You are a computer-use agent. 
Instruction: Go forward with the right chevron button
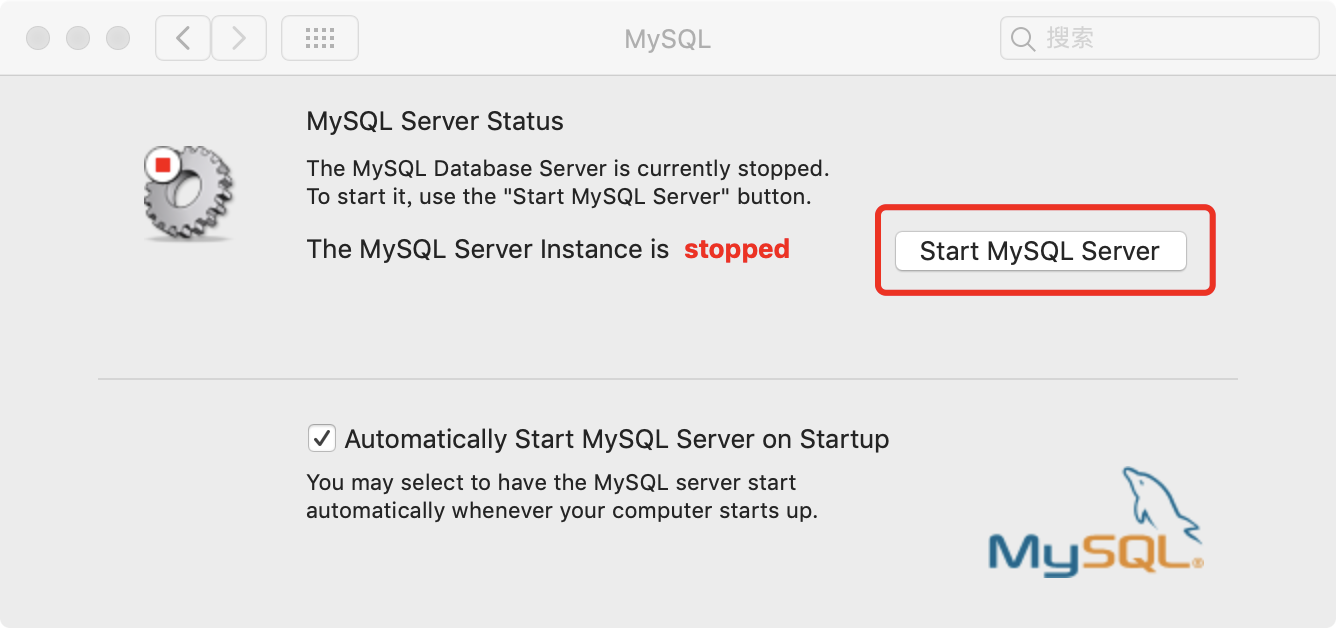click(x=239, y=39)
